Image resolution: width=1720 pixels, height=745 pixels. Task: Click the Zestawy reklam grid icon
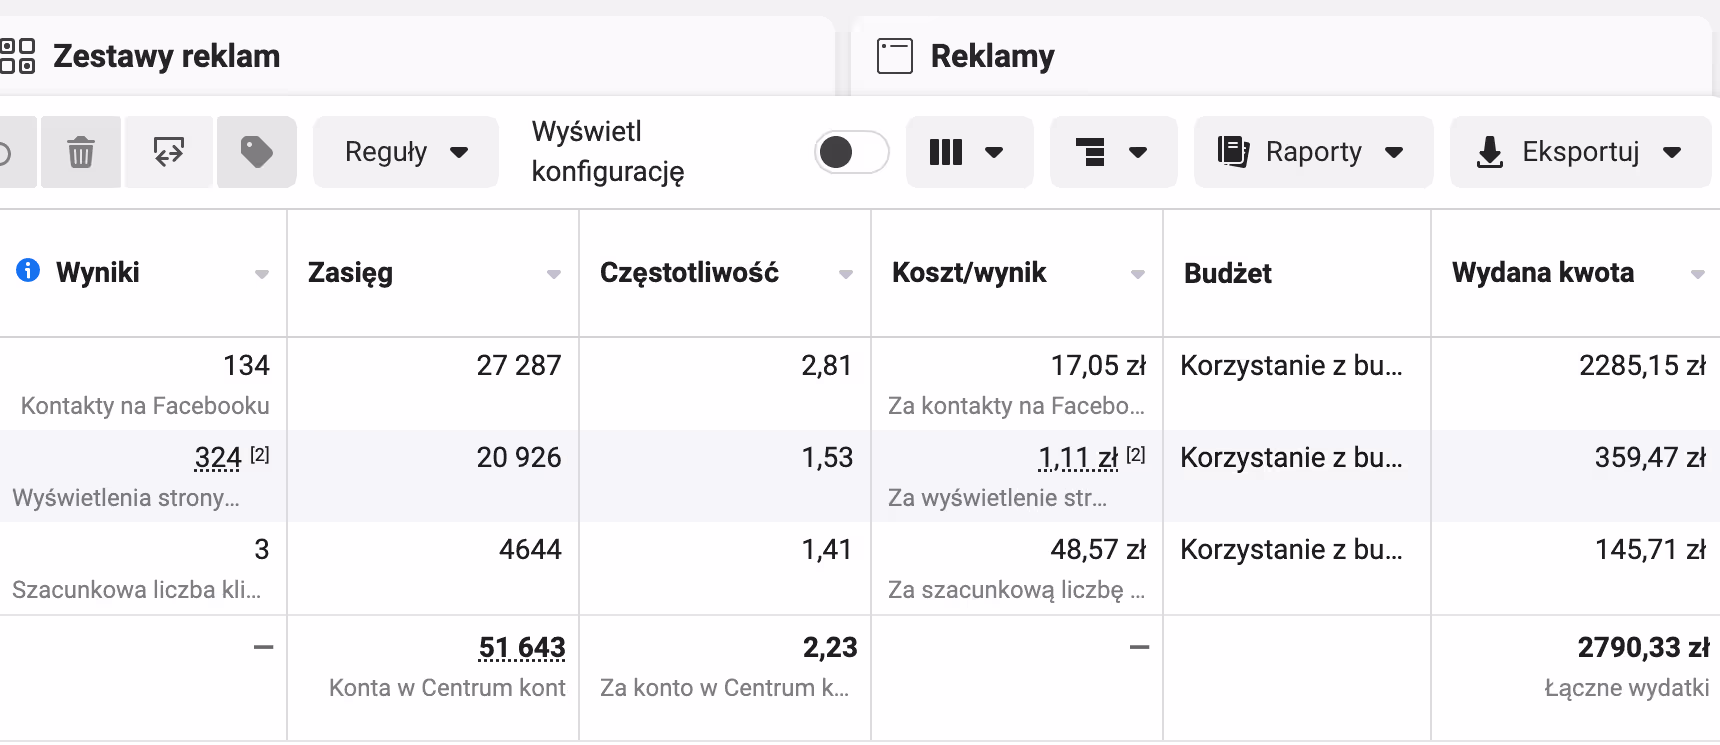(x=17, y=56)
